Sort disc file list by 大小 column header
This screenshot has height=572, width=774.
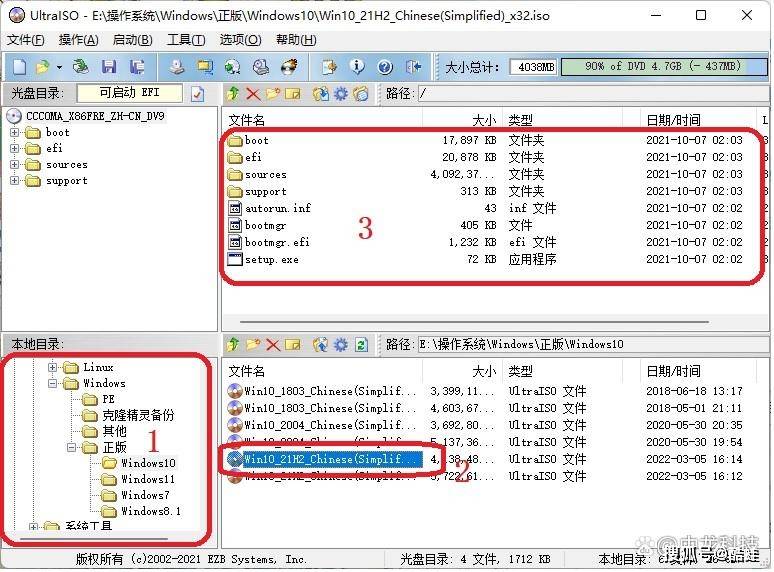pos(462,120)
